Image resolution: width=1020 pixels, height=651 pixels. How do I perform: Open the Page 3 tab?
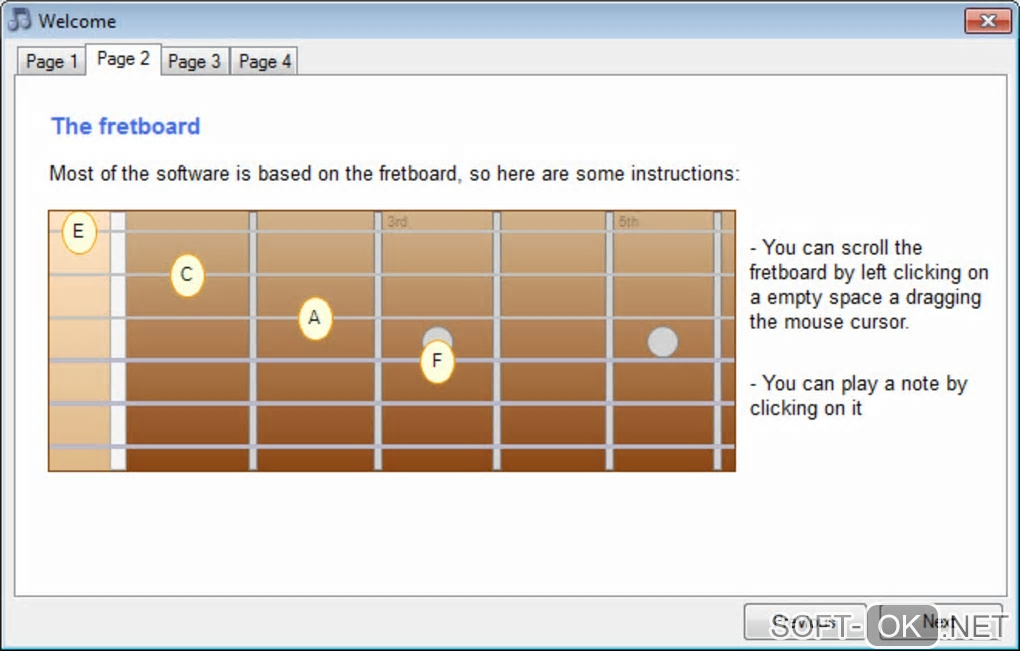(194, 62)
